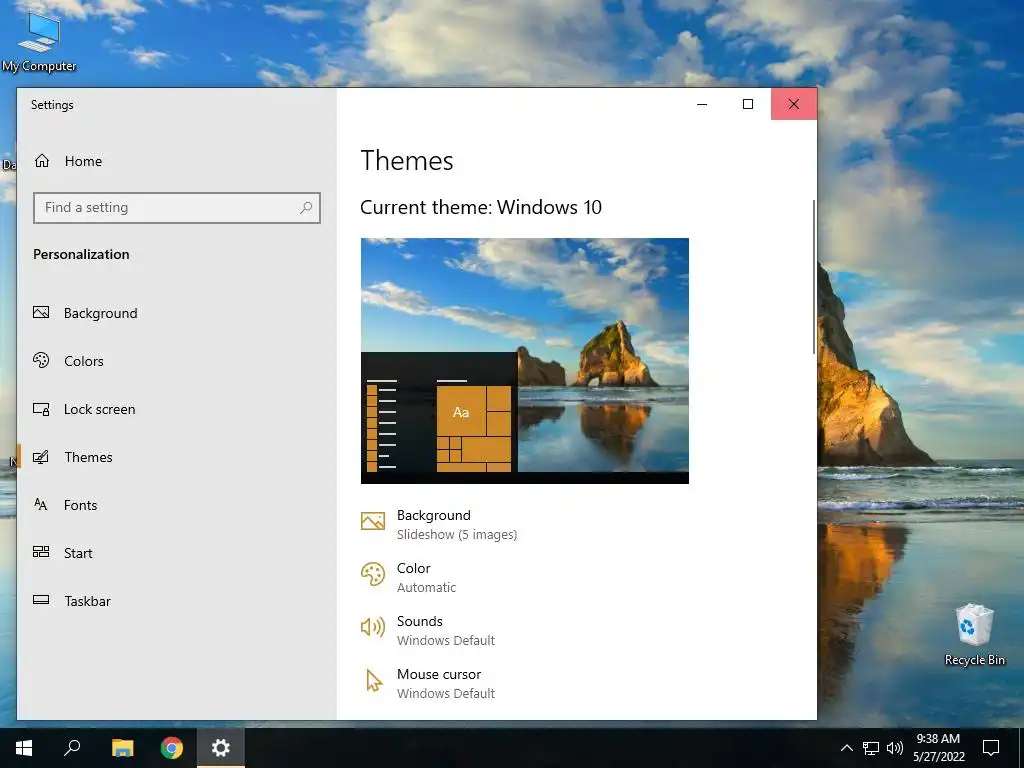Minimize the Settings window
The width and height of the screenshot is (1024, 768).
coord(702,104)
